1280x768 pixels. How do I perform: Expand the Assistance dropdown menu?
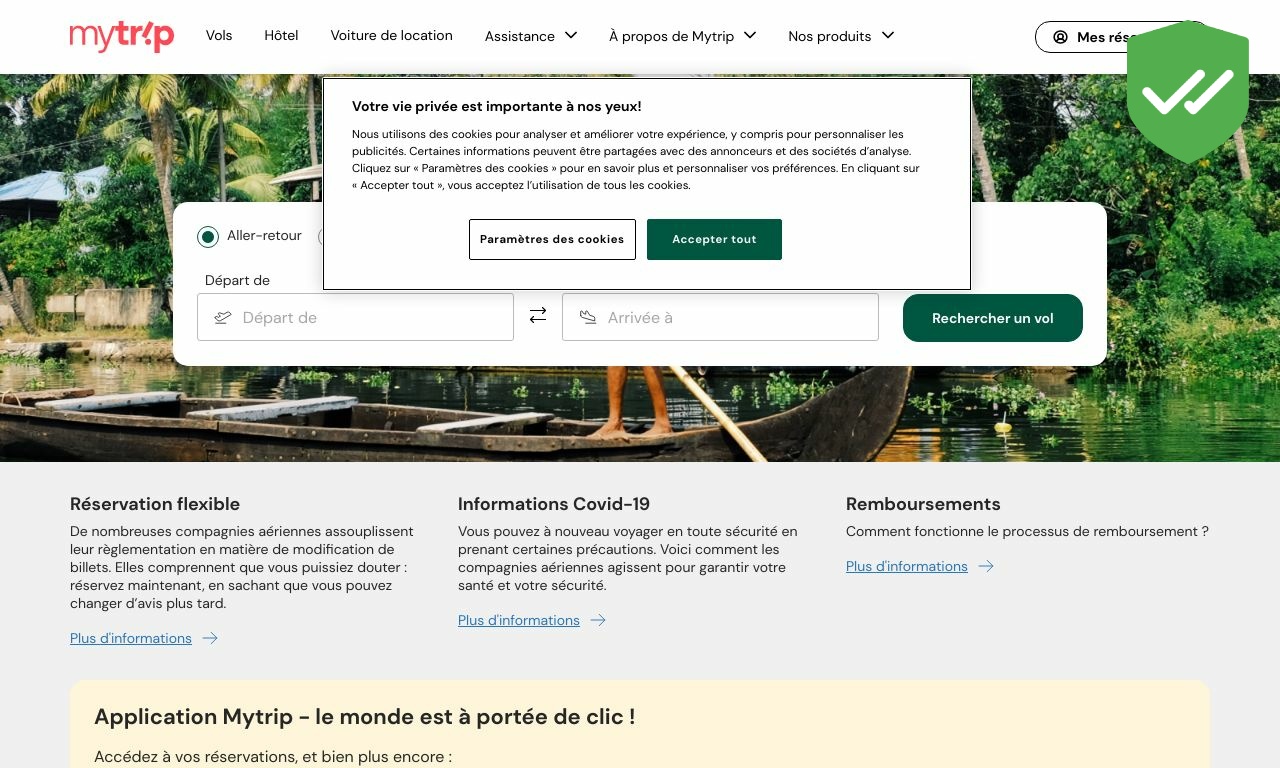(x=531, y=36)
